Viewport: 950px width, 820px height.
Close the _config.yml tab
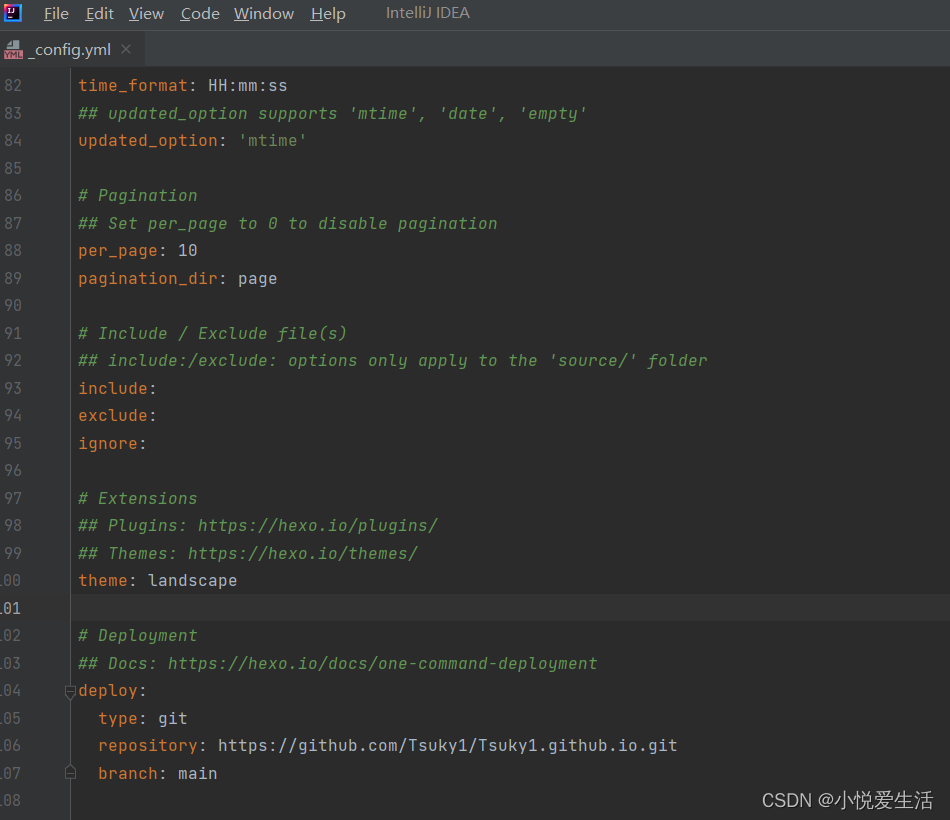tap(125, 48)
